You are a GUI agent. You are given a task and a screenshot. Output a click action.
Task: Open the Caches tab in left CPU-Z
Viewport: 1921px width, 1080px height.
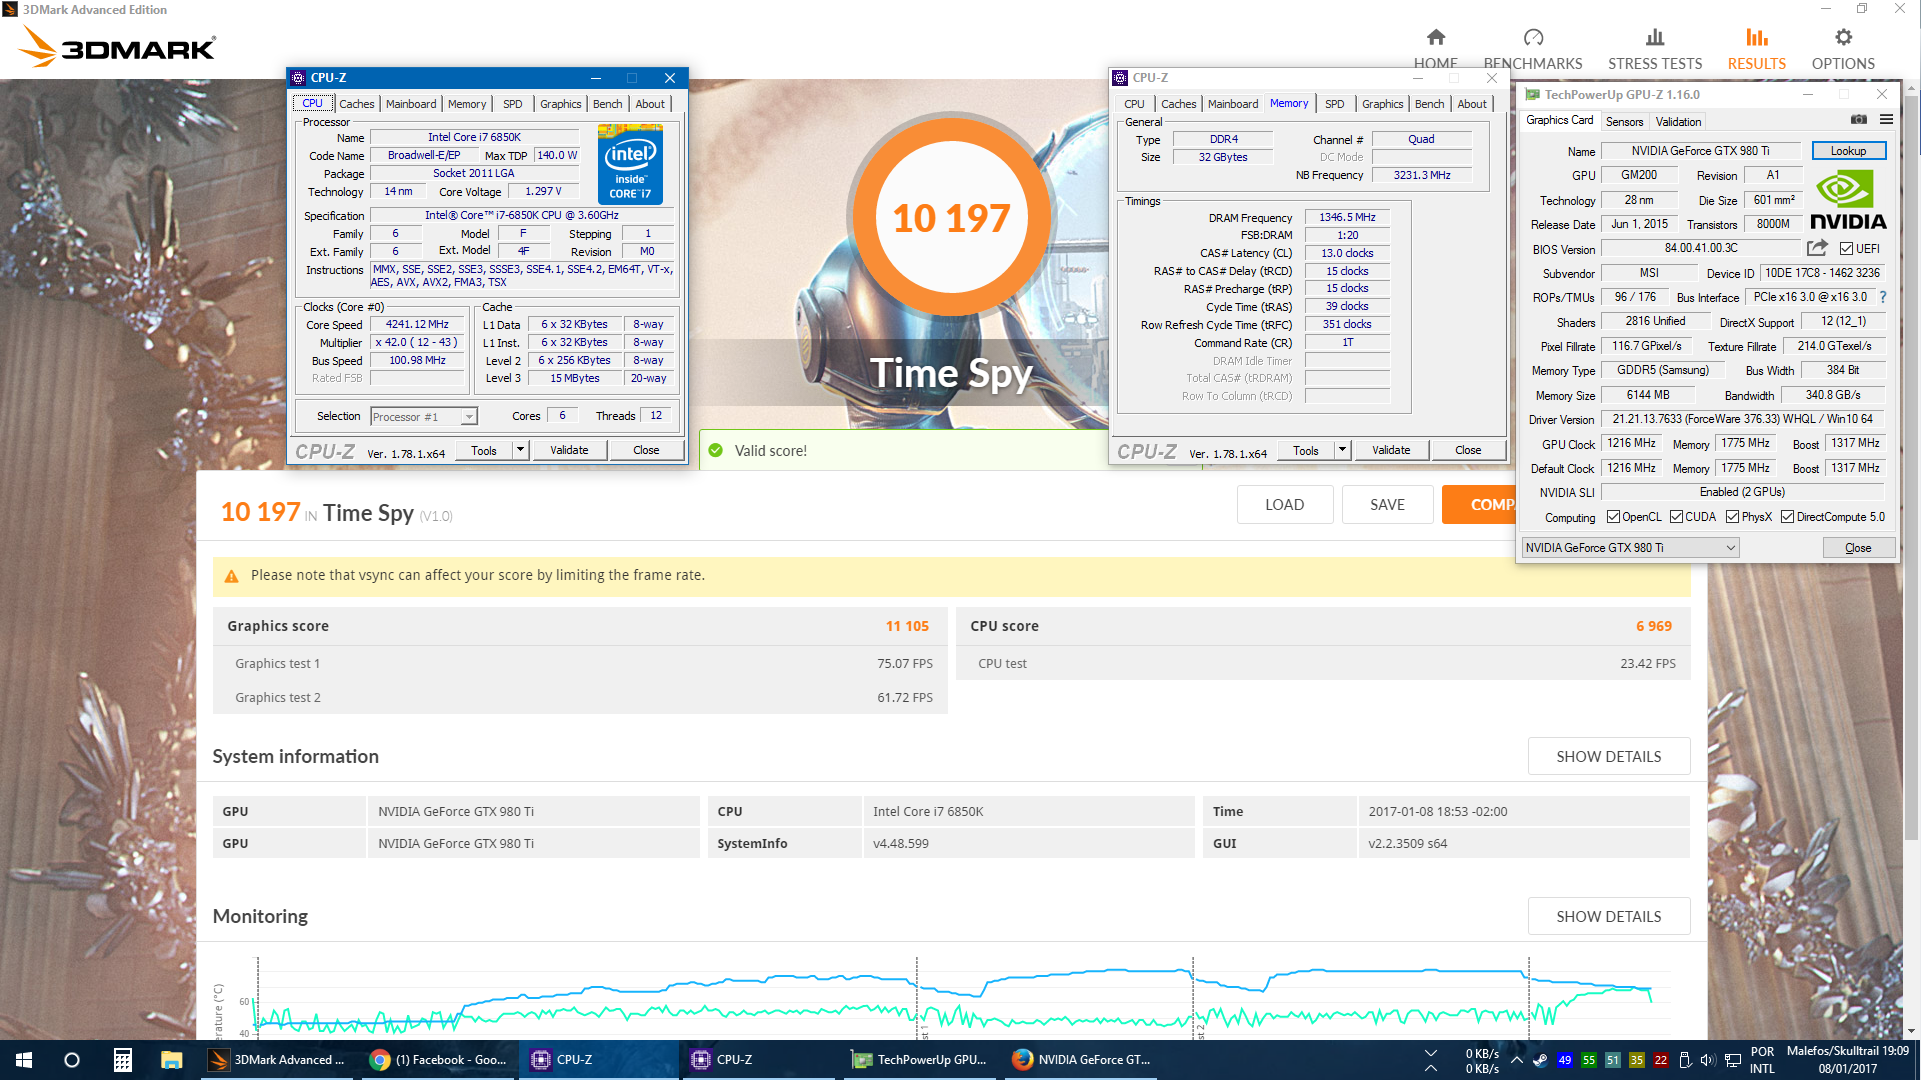[356, 104]
